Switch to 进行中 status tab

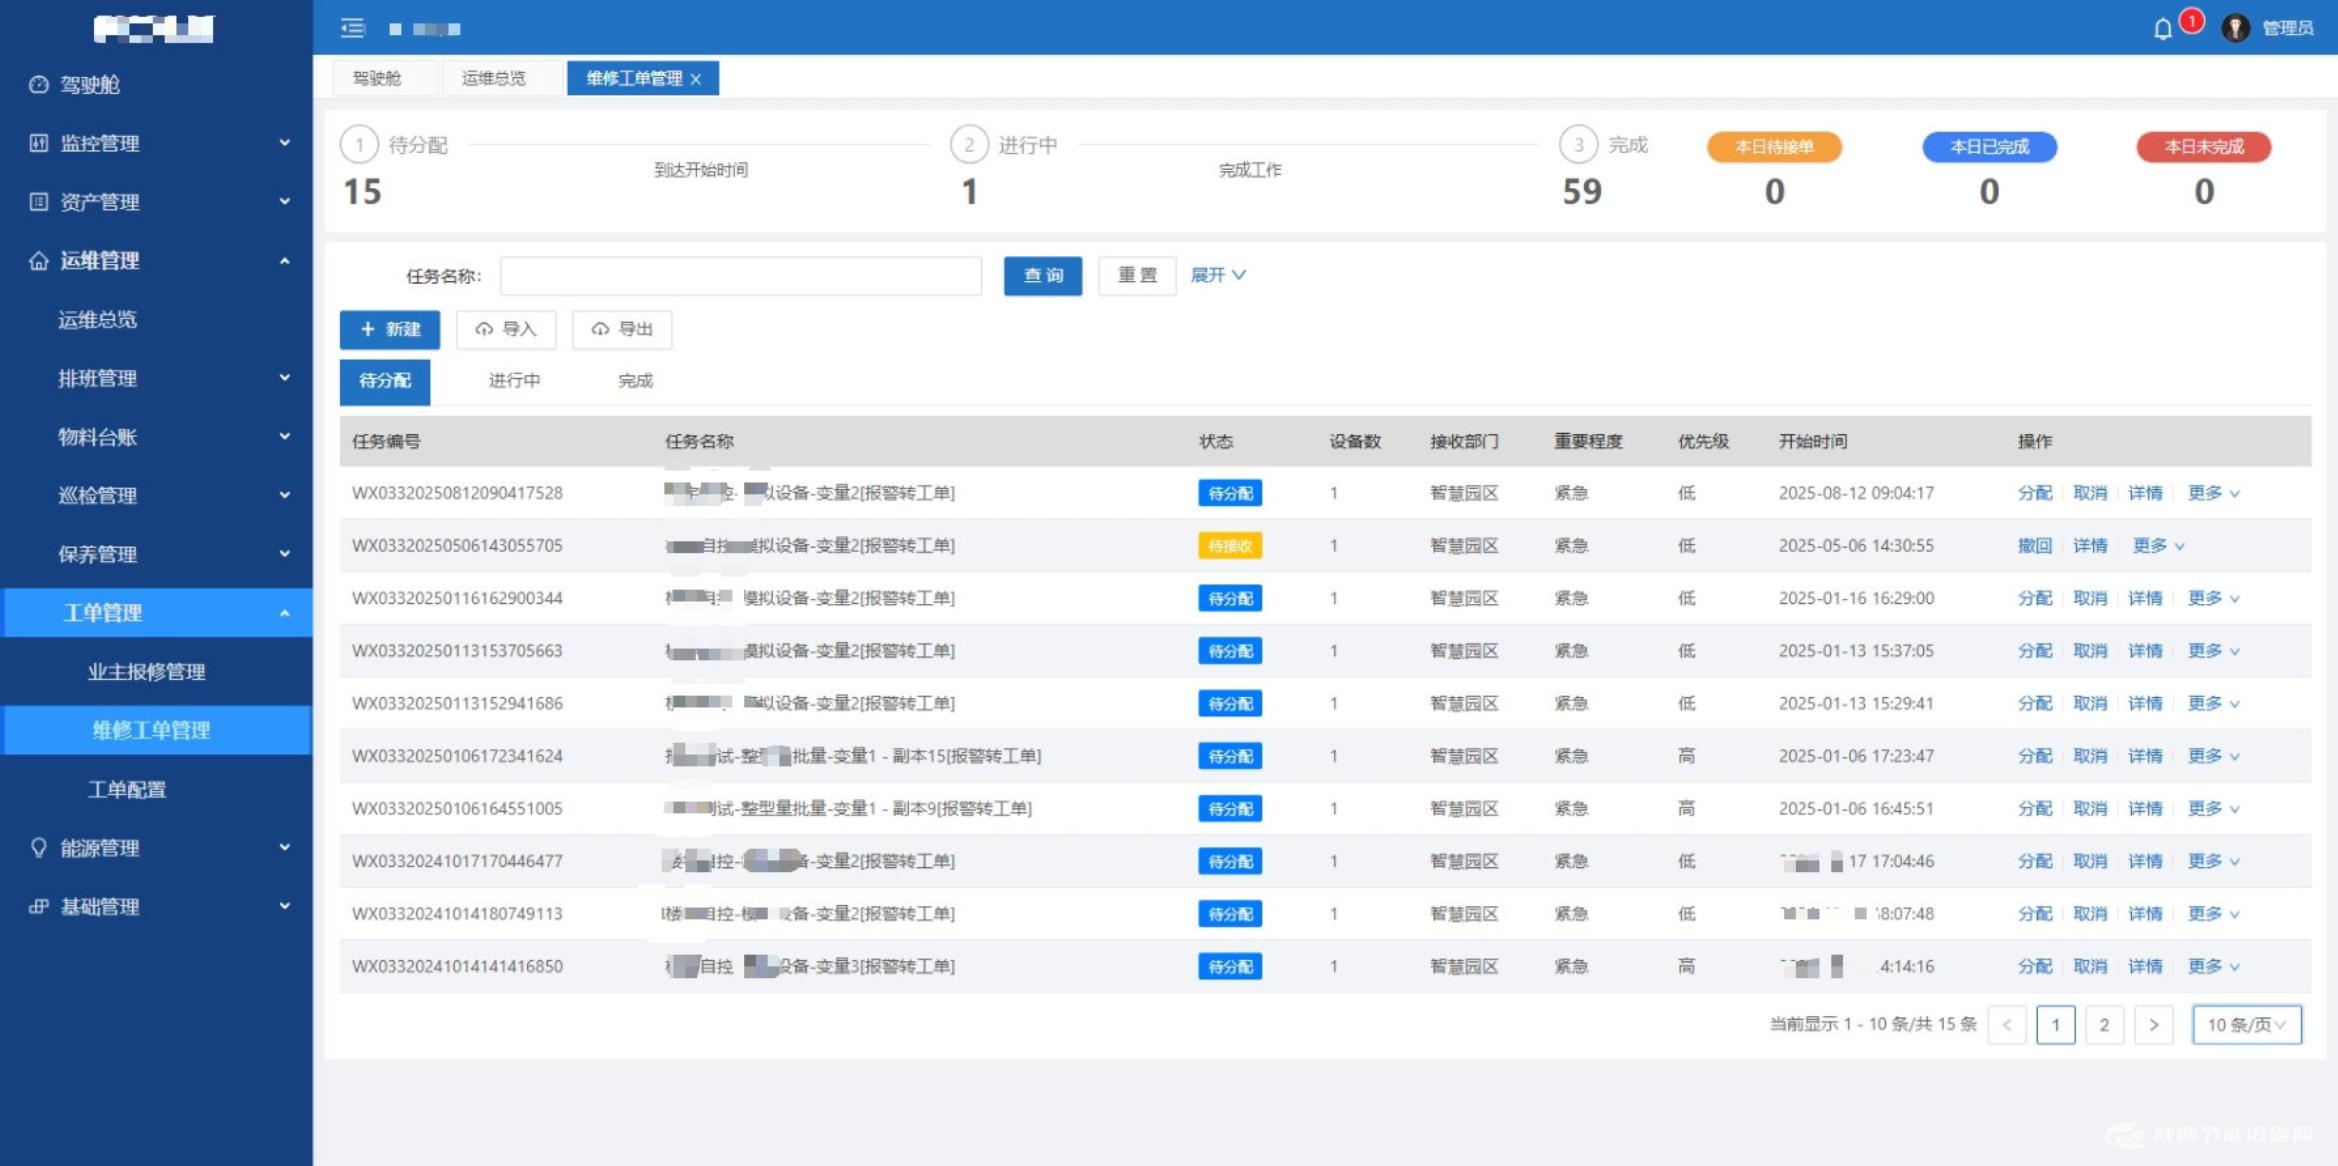click(x=514, y=381)
